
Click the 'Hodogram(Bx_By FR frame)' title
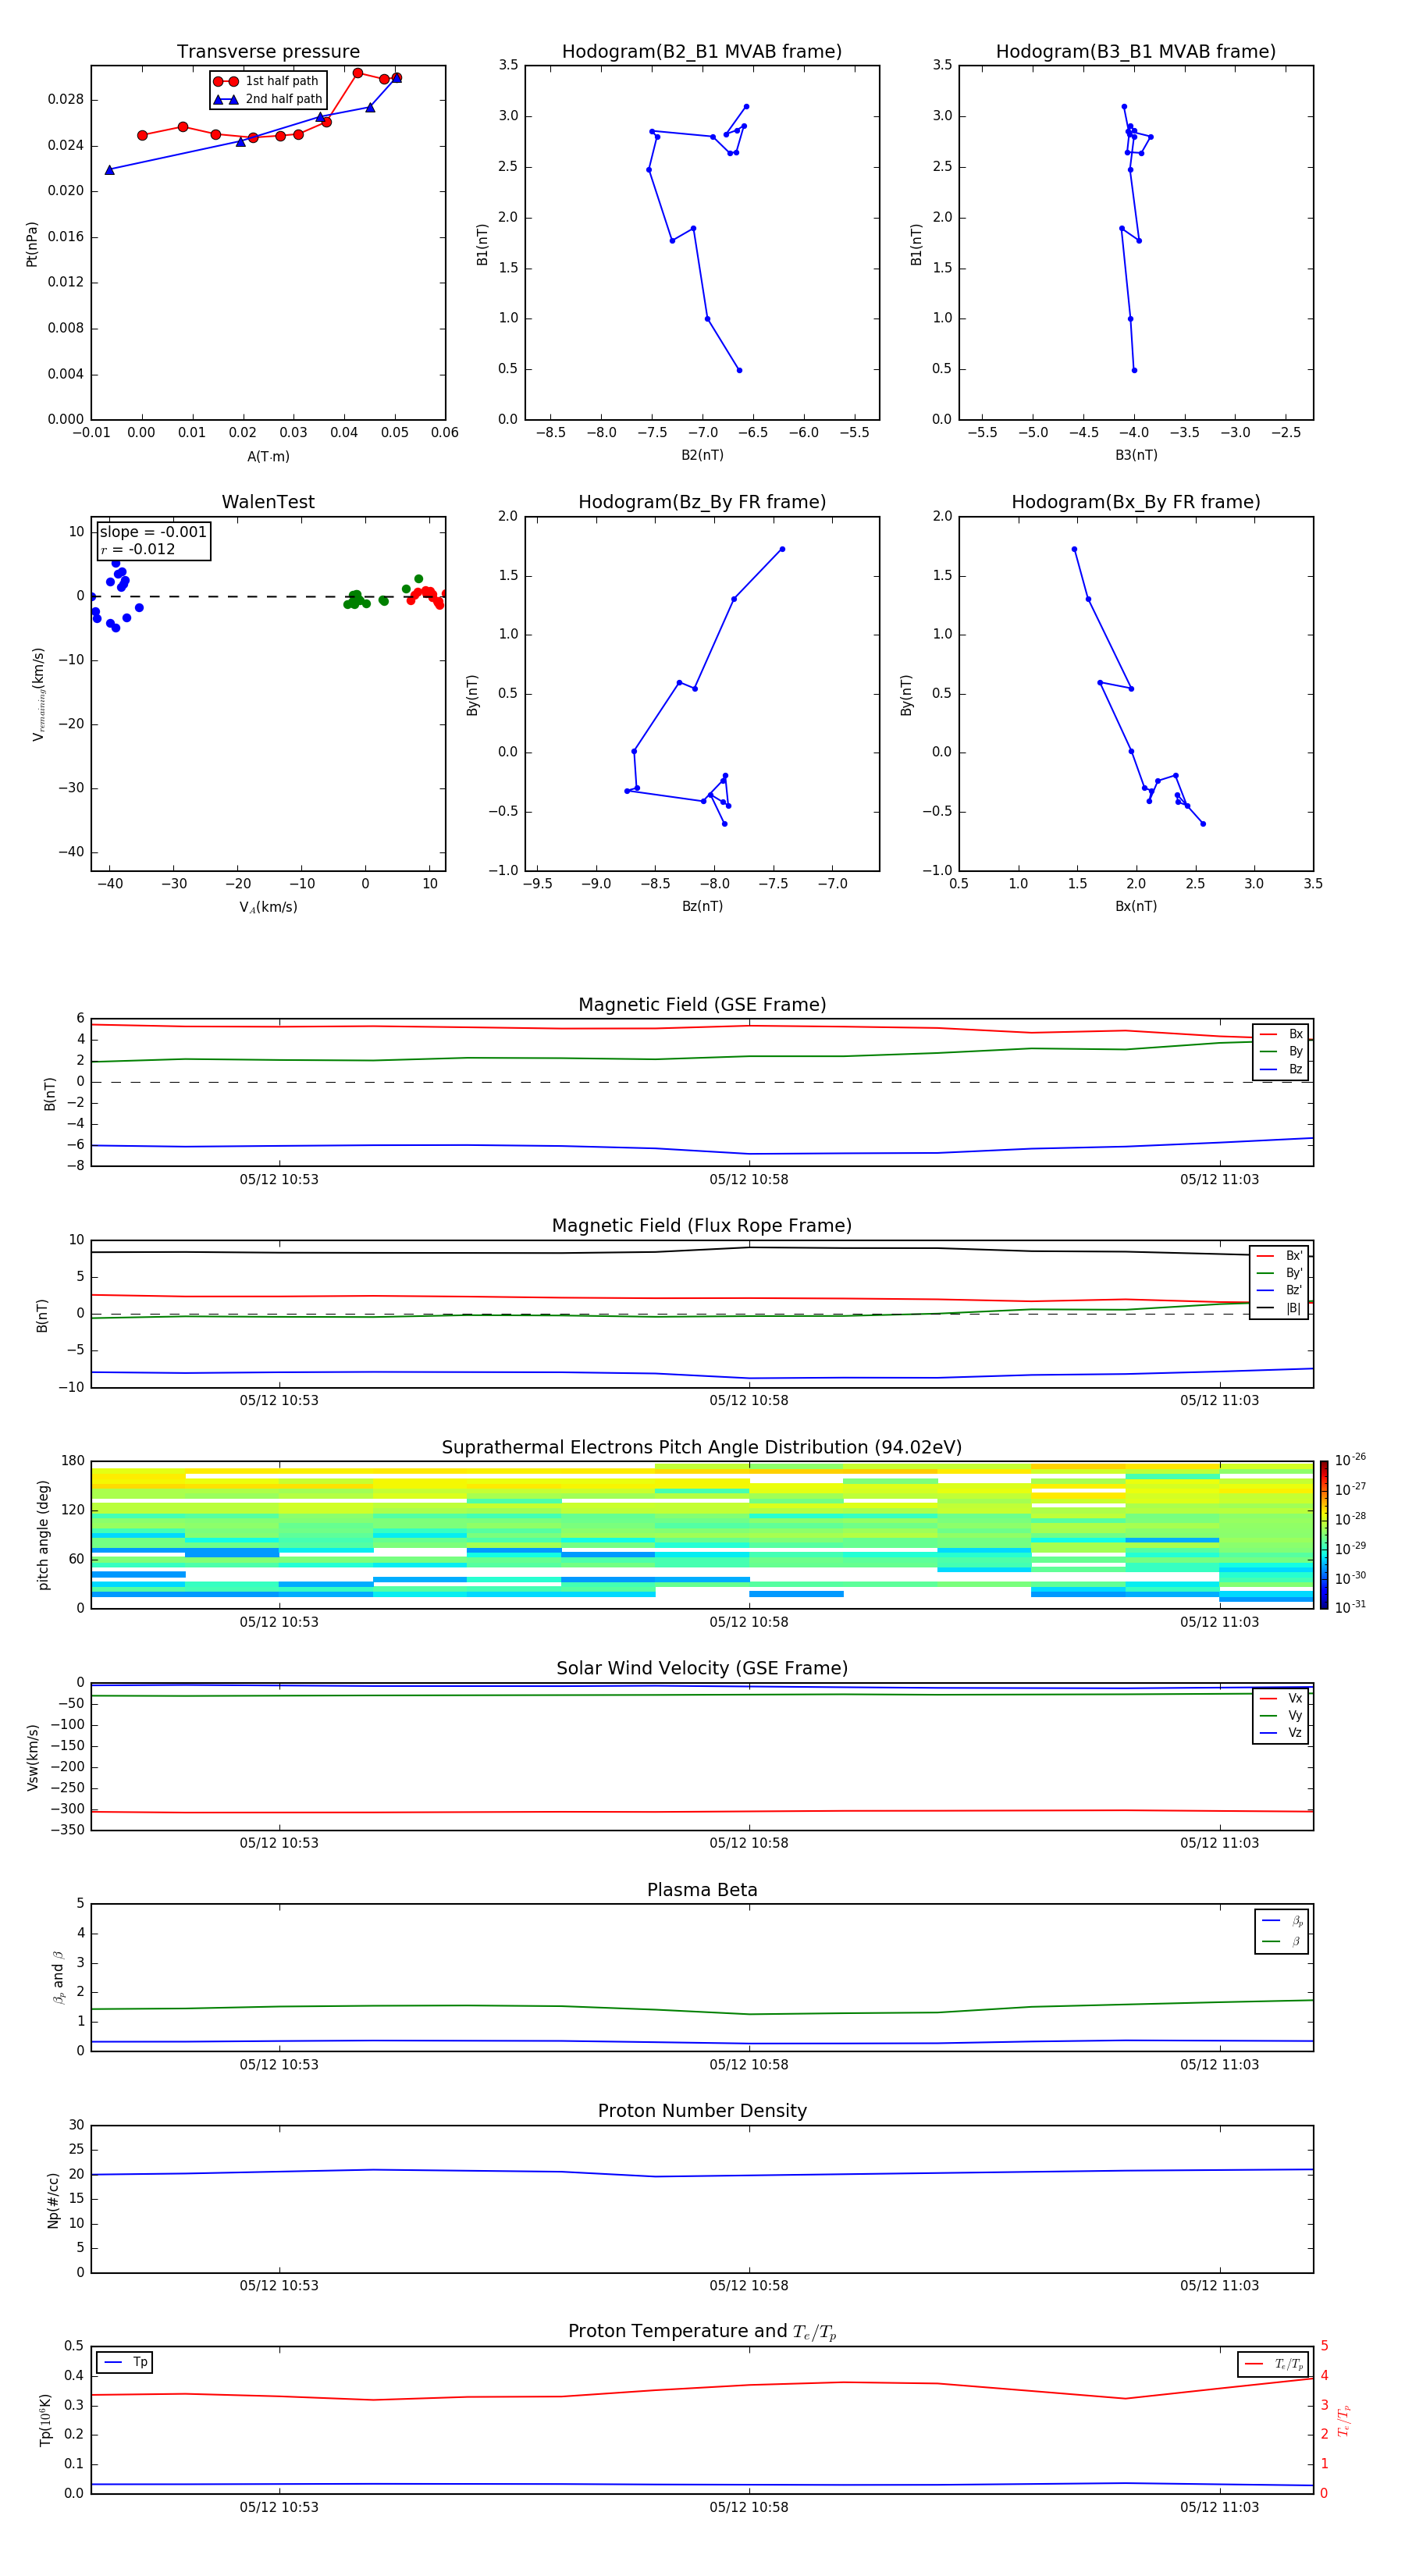pos(1136,502)
